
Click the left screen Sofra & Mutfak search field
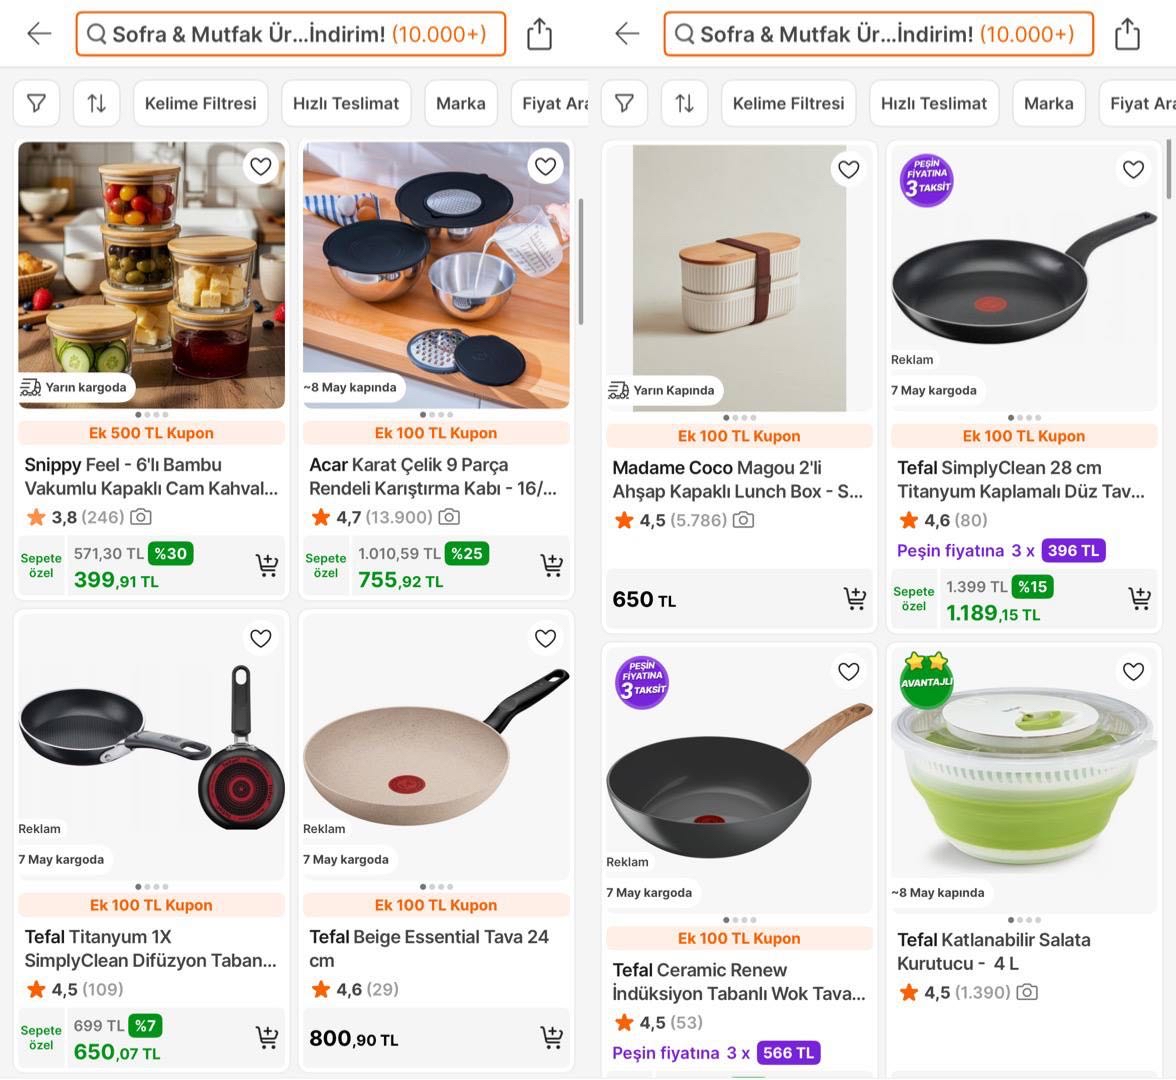tap(291, 34)
